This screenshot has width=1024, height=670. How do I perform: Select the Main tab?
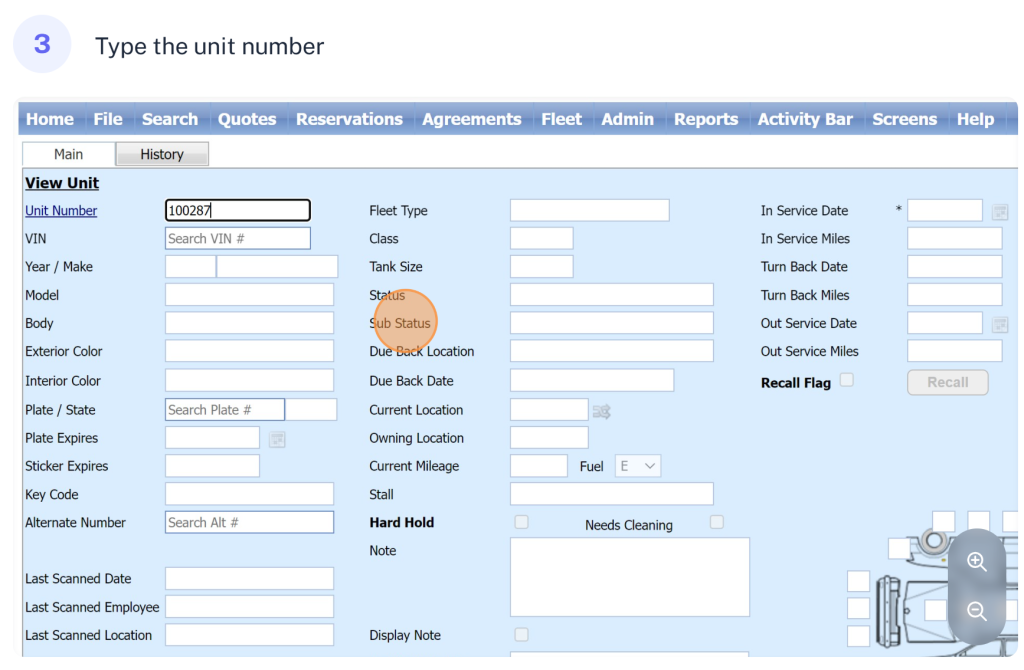[68, 154]
